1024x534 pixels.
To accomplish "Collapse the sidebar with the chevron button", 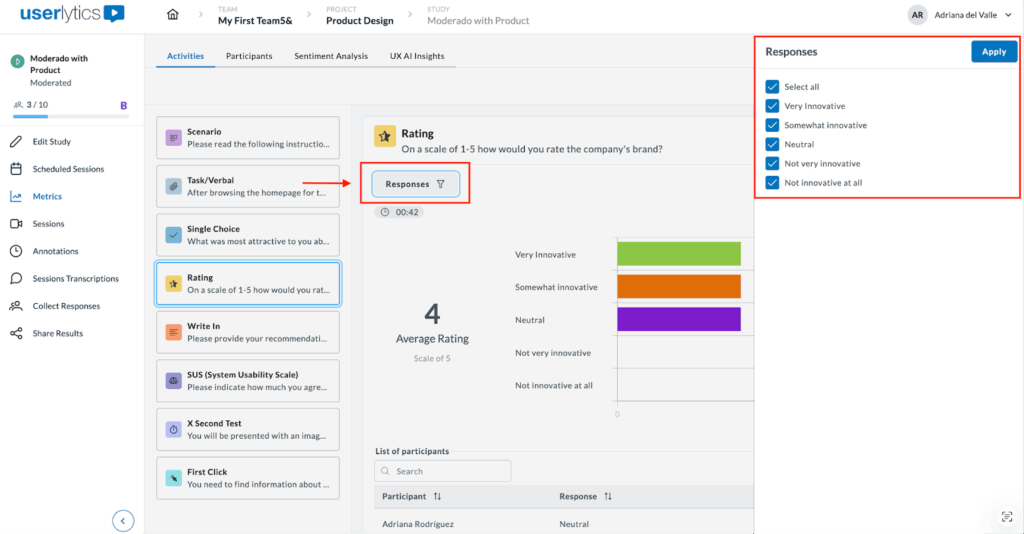I will [x=123, y=521].
